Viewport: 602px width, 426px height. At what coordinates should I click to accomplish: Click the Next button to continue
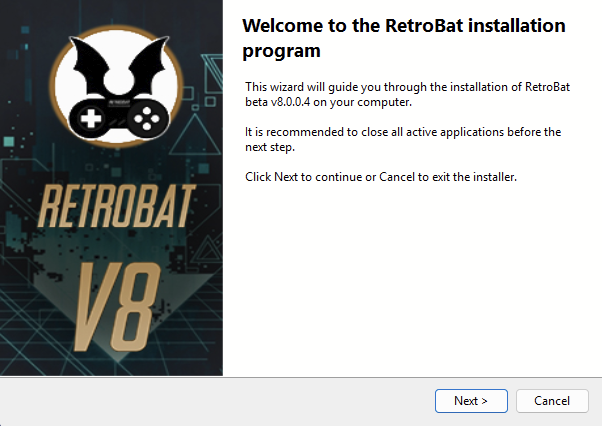click(x=471, y=400)
